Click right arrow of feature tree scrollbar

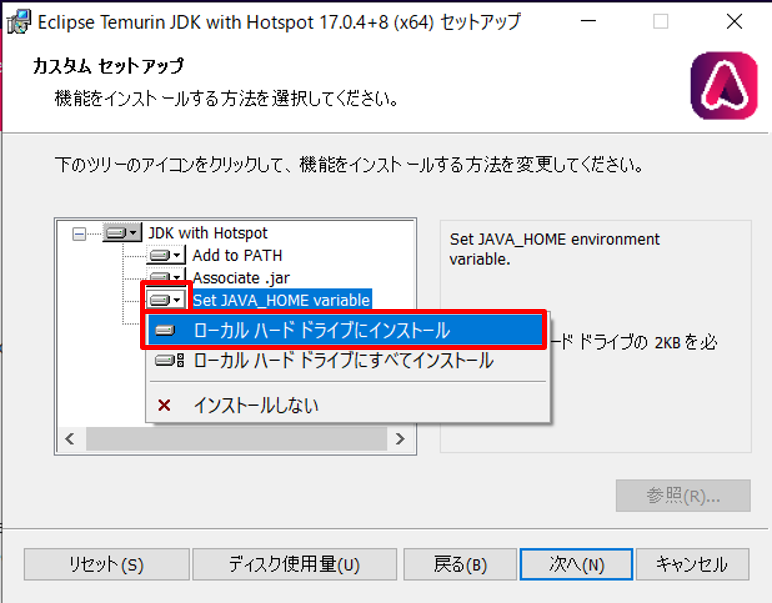click(400, 438)
